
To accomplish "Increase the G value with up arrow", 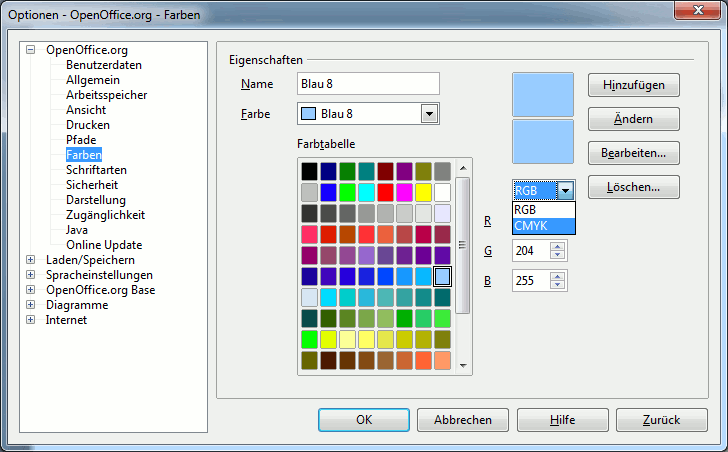I will pos(558,246).
